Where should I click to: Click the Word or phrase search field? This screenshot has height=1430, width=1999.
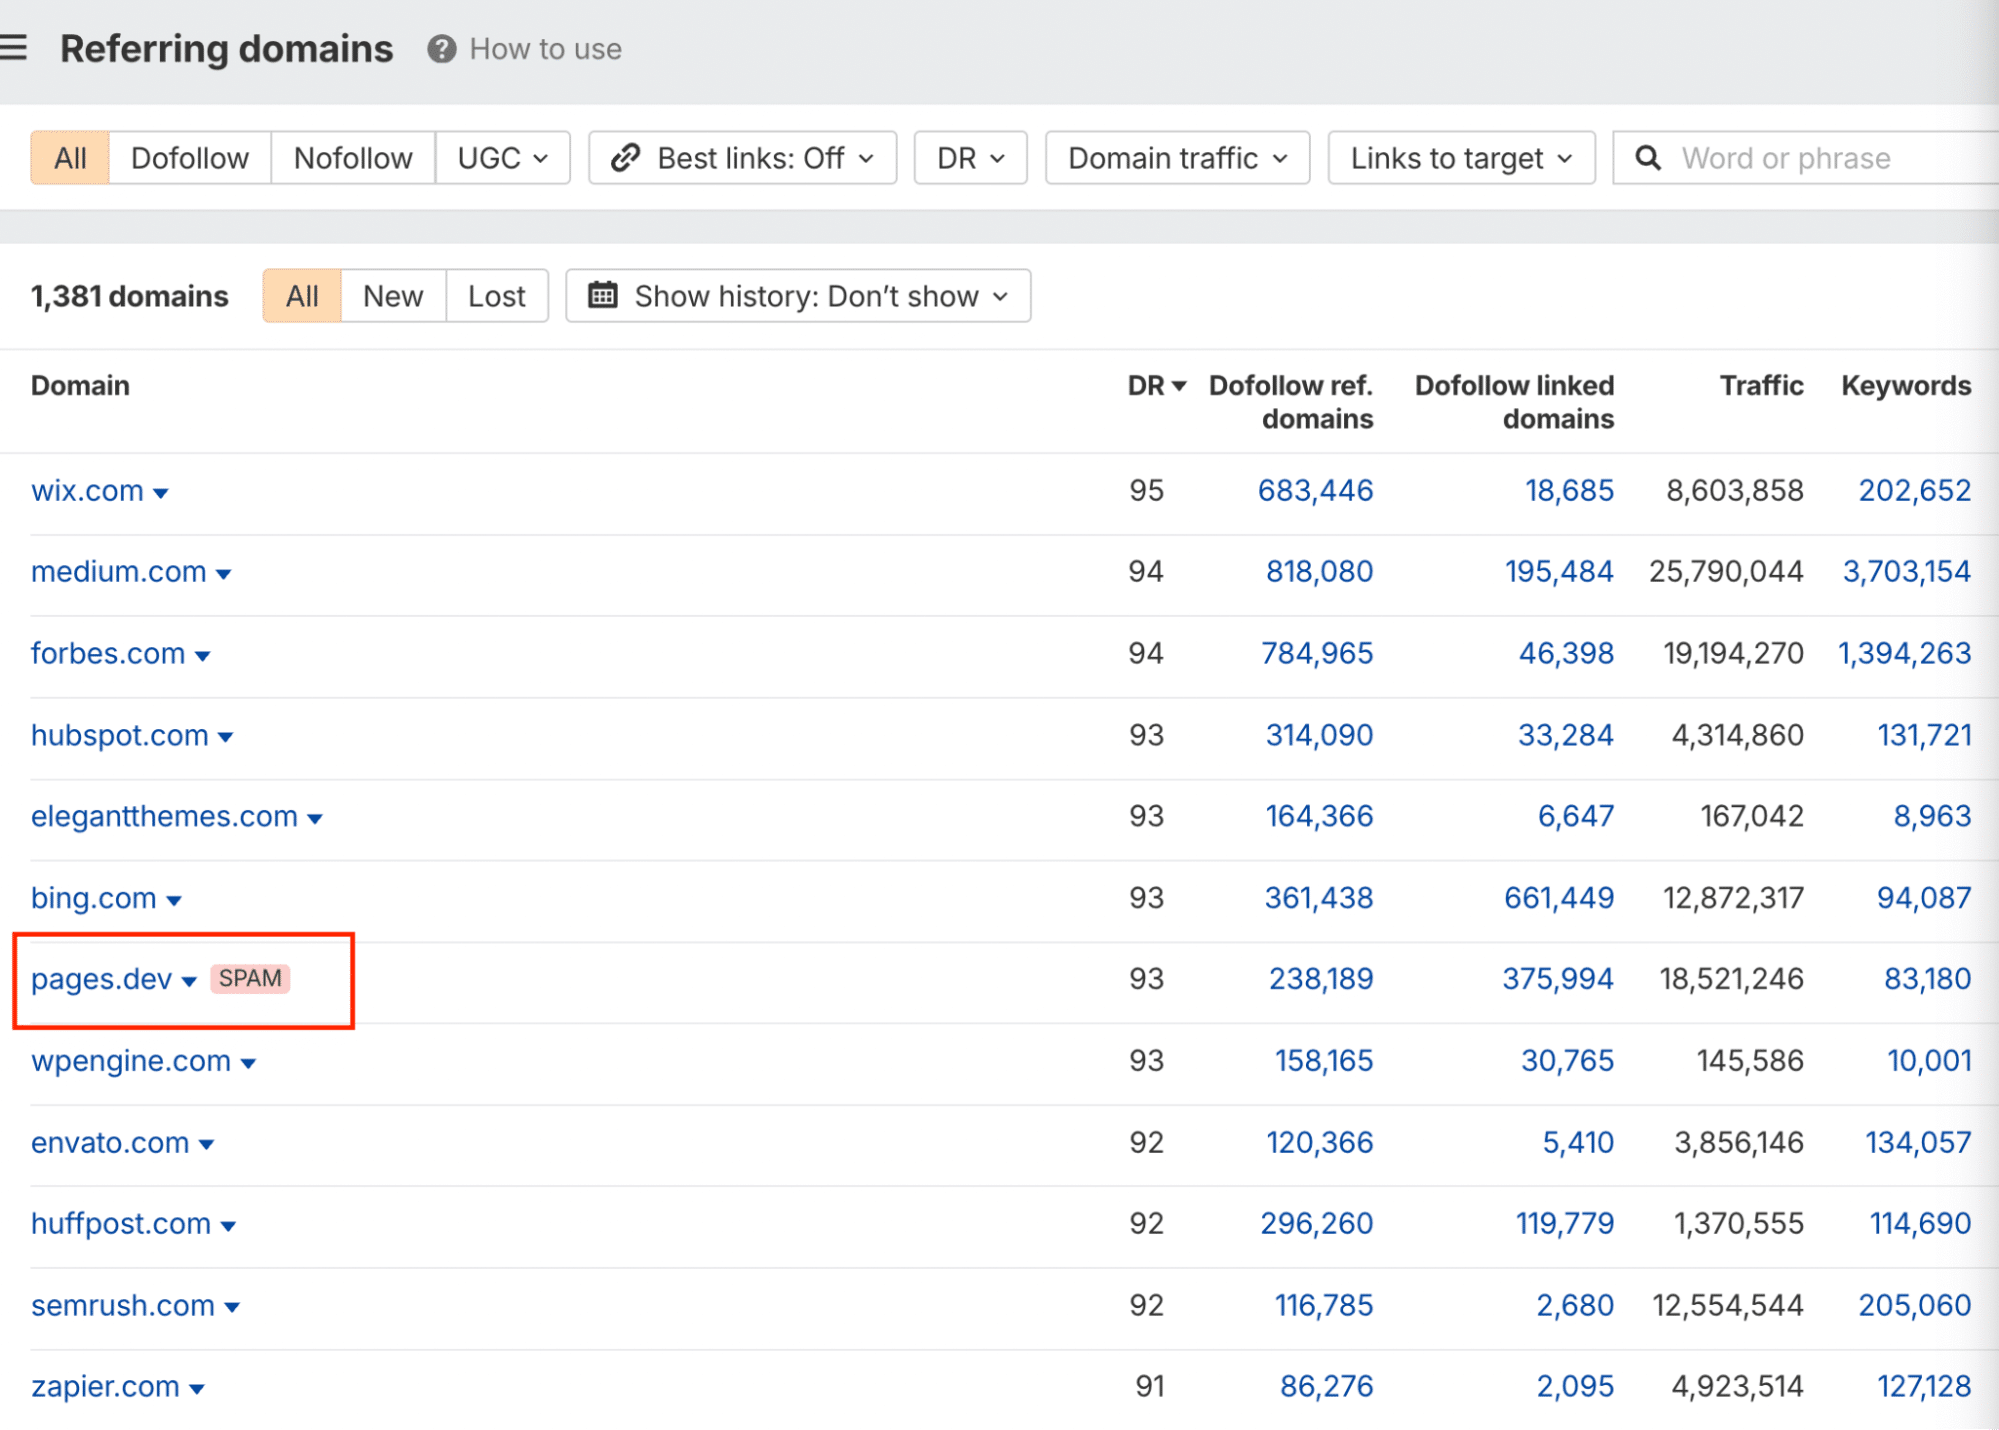pyautogui.click(x=1806, y=158)
